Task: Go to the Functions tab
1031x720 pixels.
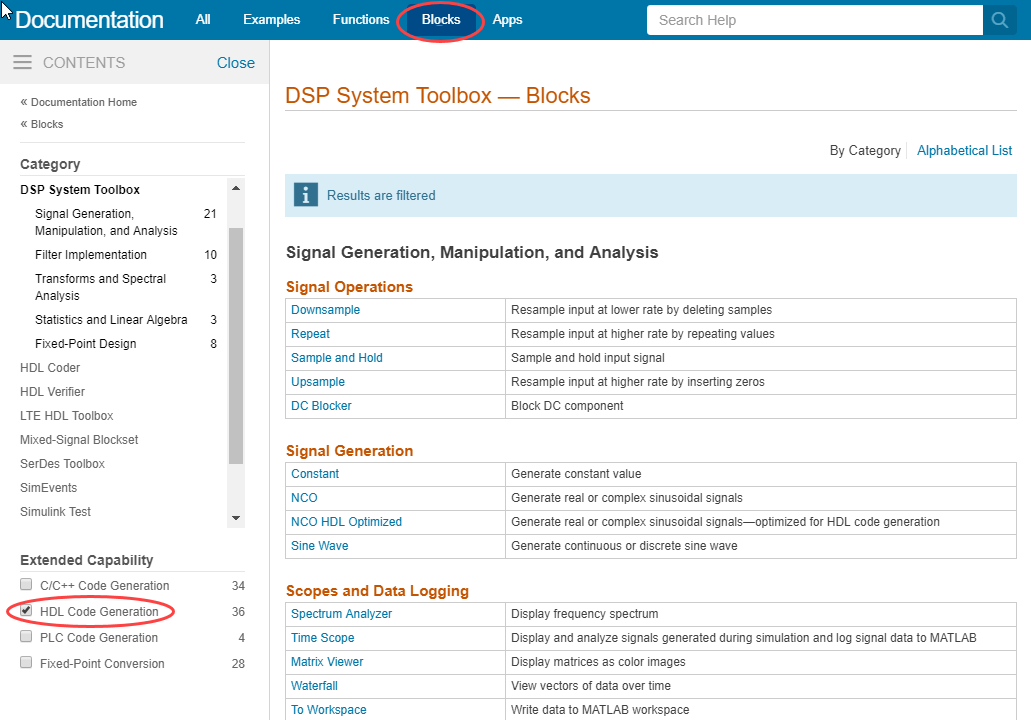Action: (361, 20)
